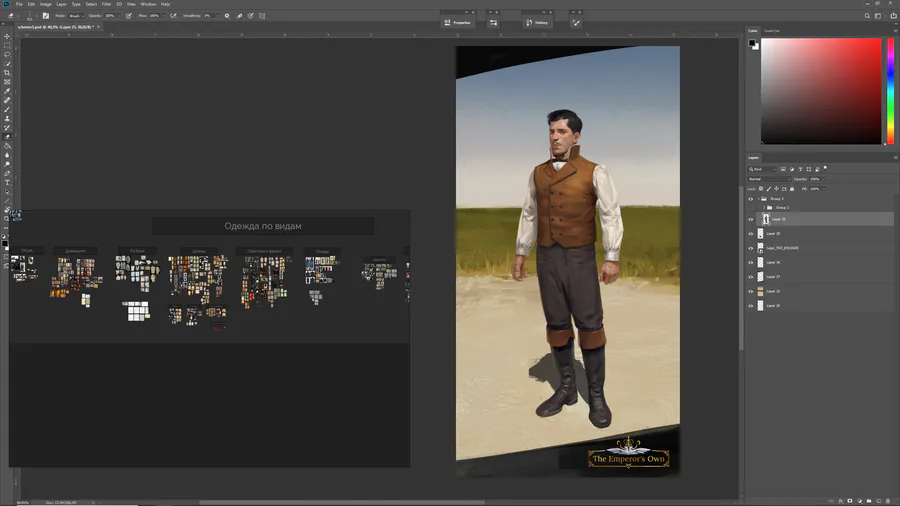Switch to the Swatches tab
The height and width of the screenshot is (506, 900).
point(771,31)
